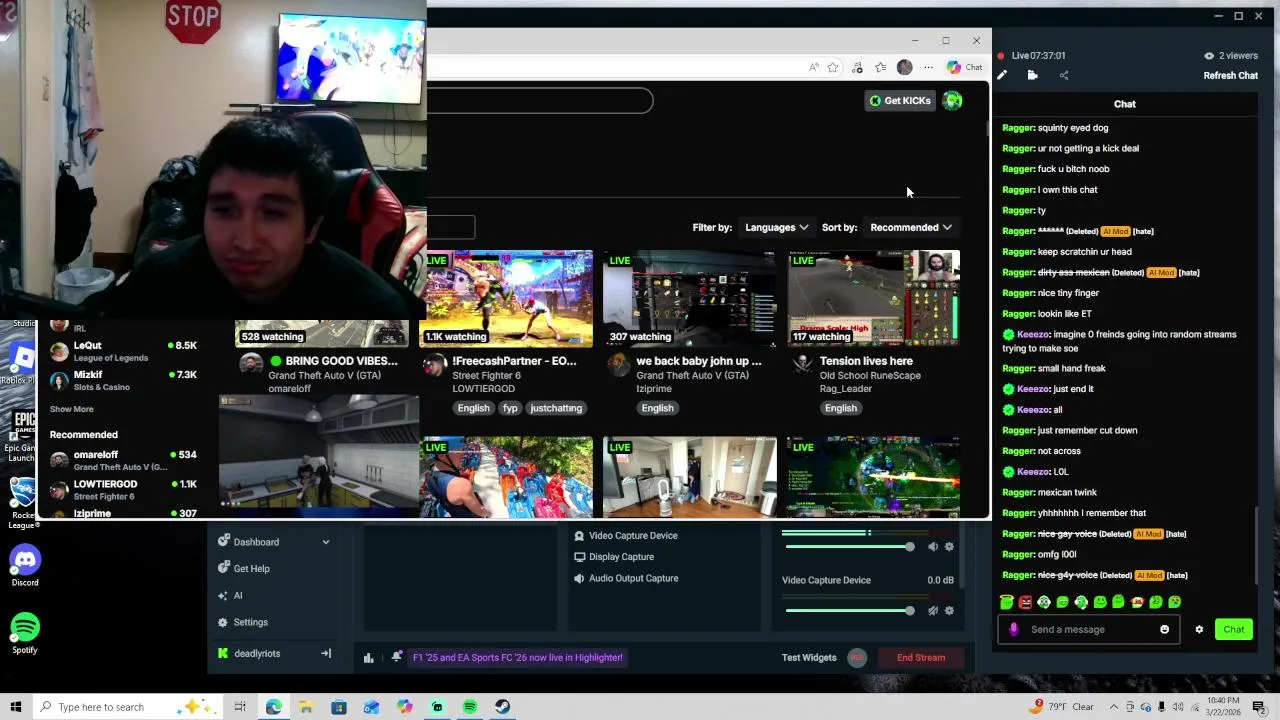
Task: Click the fyp tag under LOWTIERGOD
Action: tap(510, 408)
